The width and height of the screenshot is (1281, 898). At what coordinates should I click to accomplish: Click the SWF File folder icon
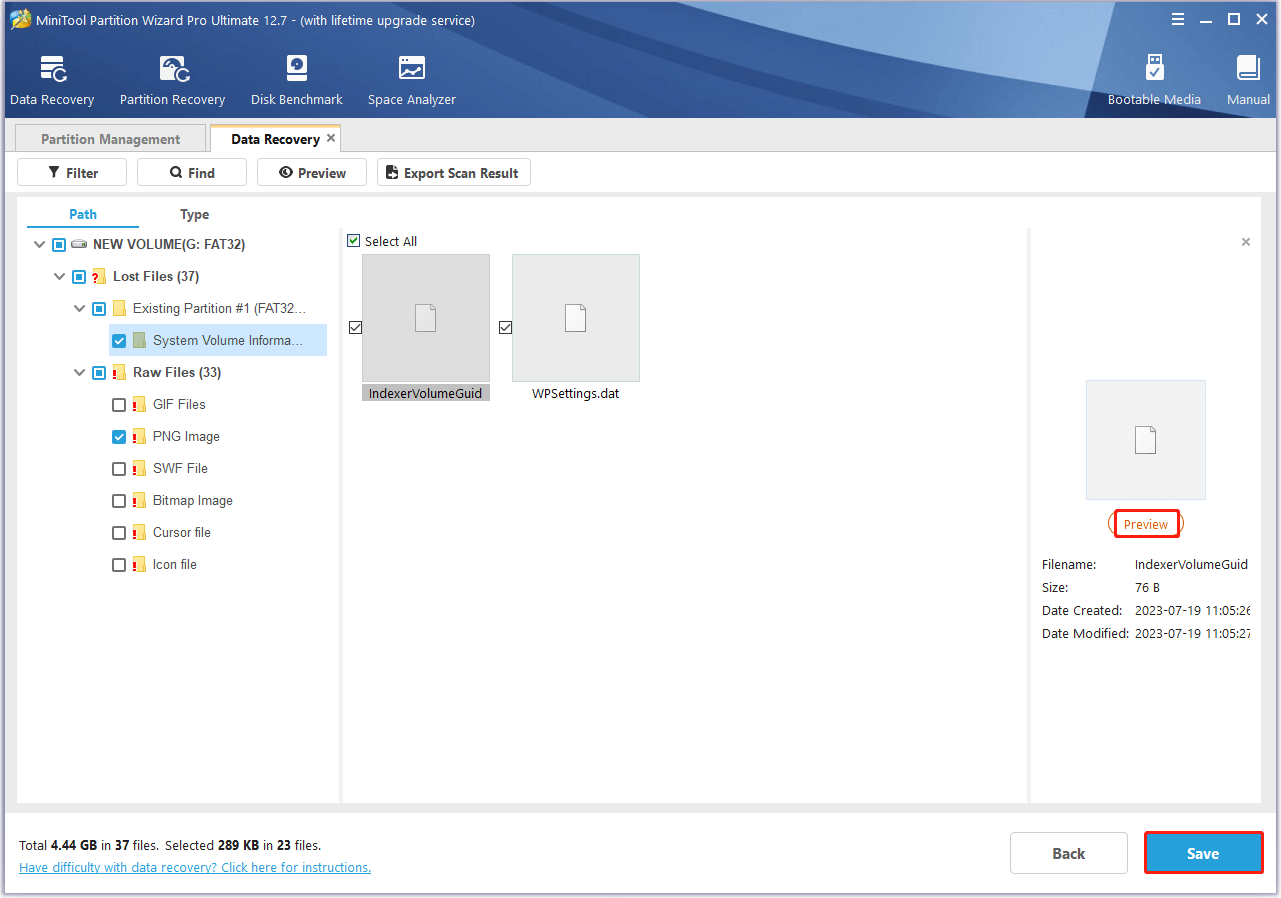(x=139, y=468)
